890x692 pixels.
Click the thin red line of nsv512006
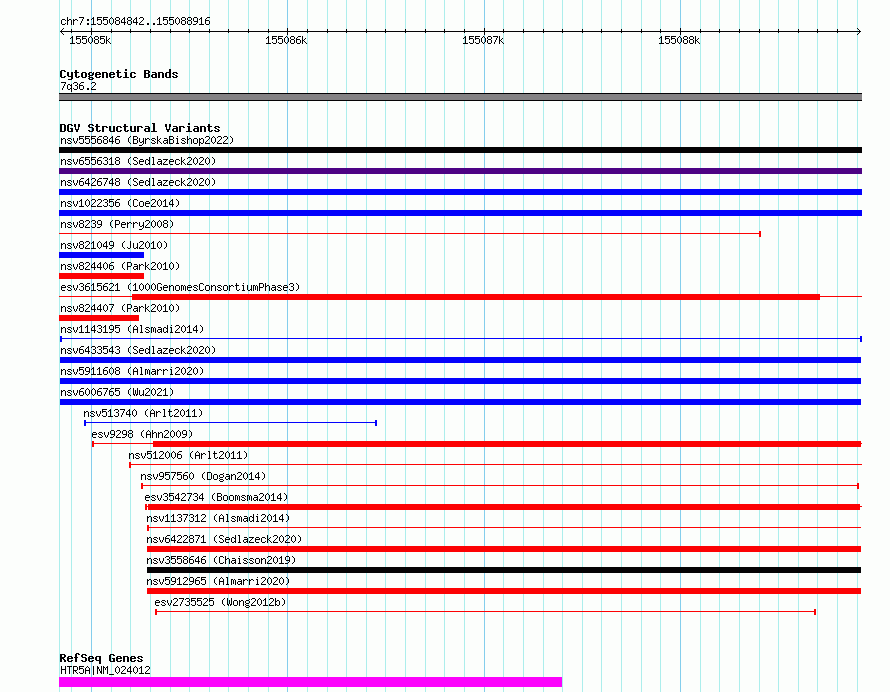pyautogui.click(x=496, y=465)
